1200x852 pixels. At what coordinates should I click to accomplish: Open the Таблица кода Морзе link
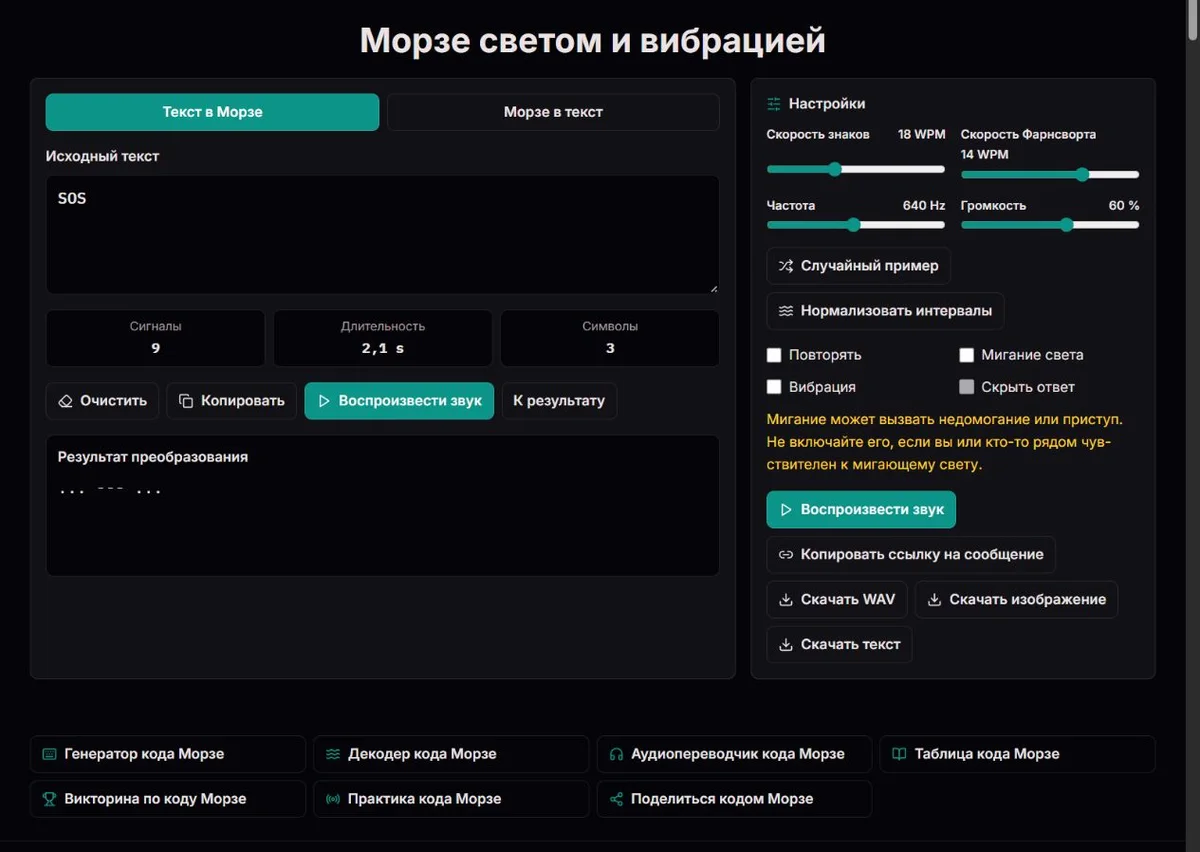[x=1017, y=754]
